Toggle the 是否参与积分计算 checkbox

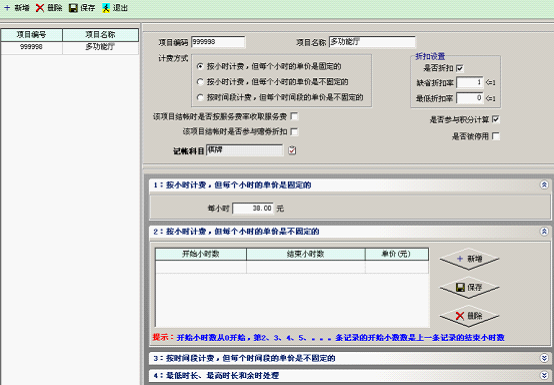click(x=496, y=119)
